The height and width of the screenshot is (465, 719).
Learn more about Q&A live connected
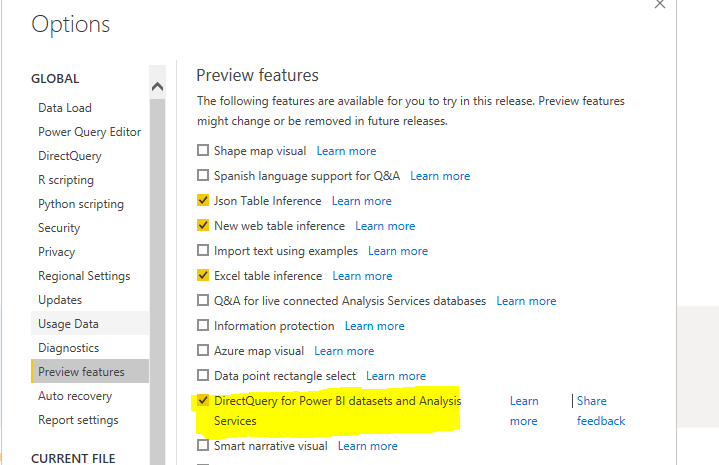tap(526, 301)
